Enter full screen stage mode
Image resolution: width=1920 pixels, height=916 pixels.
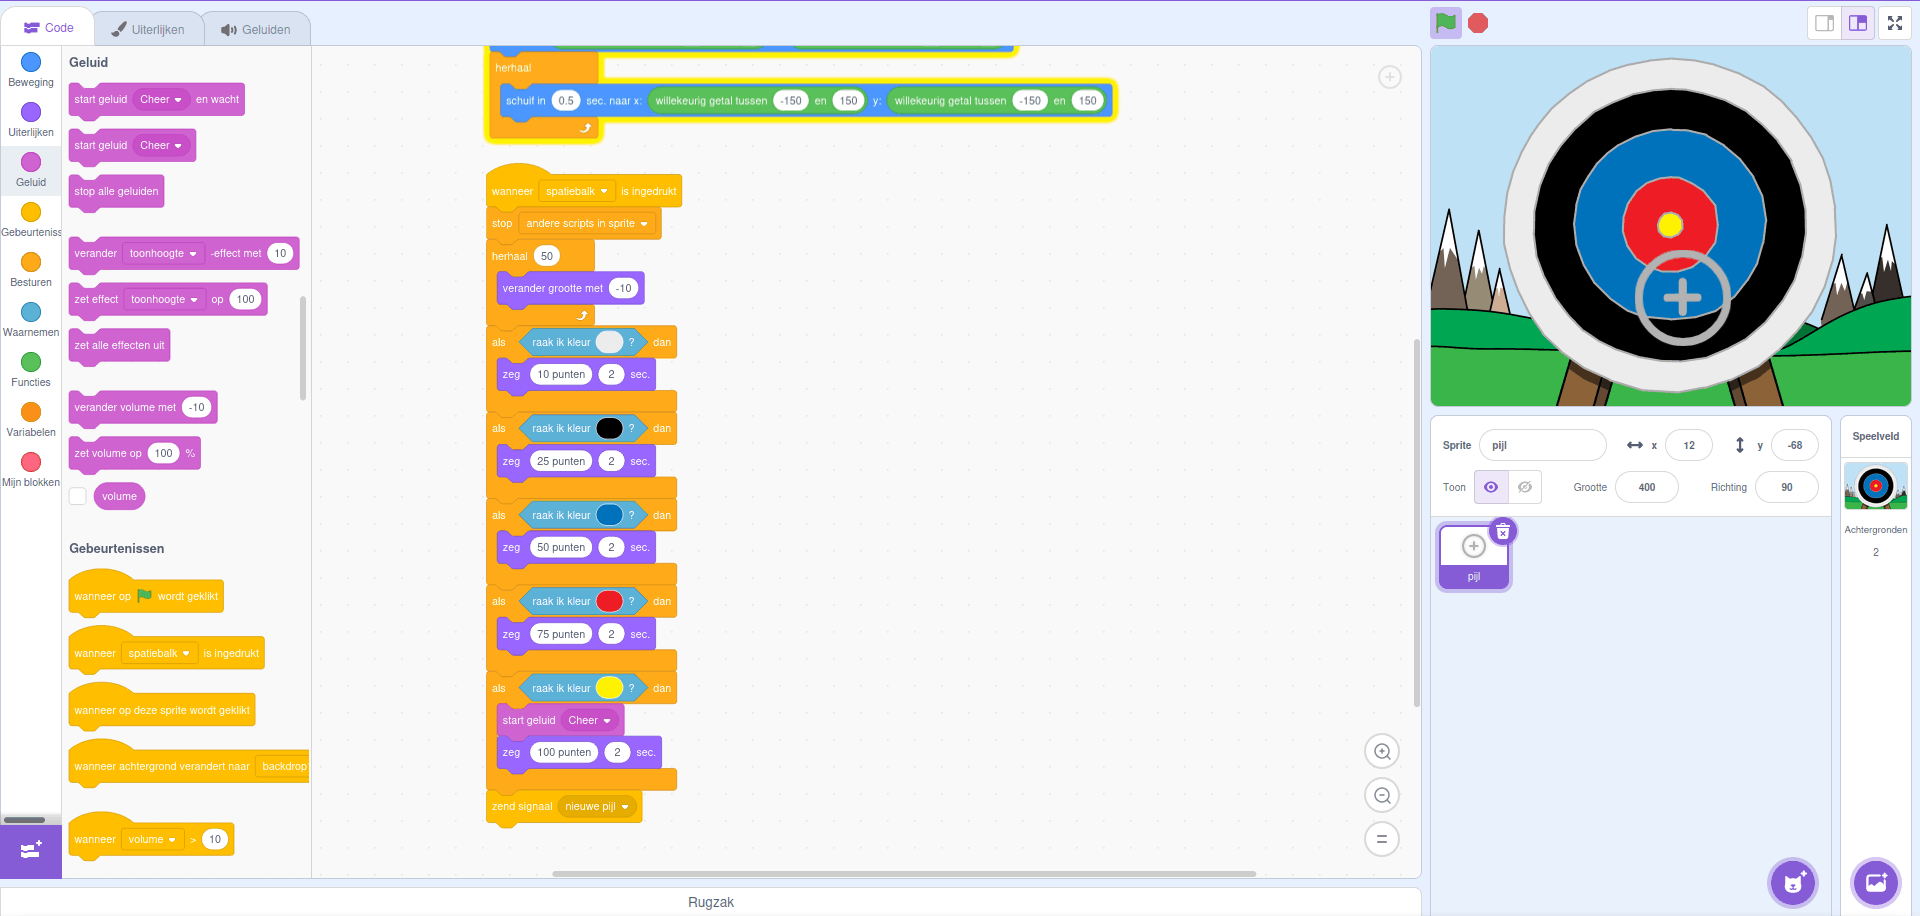point(1895,23)
